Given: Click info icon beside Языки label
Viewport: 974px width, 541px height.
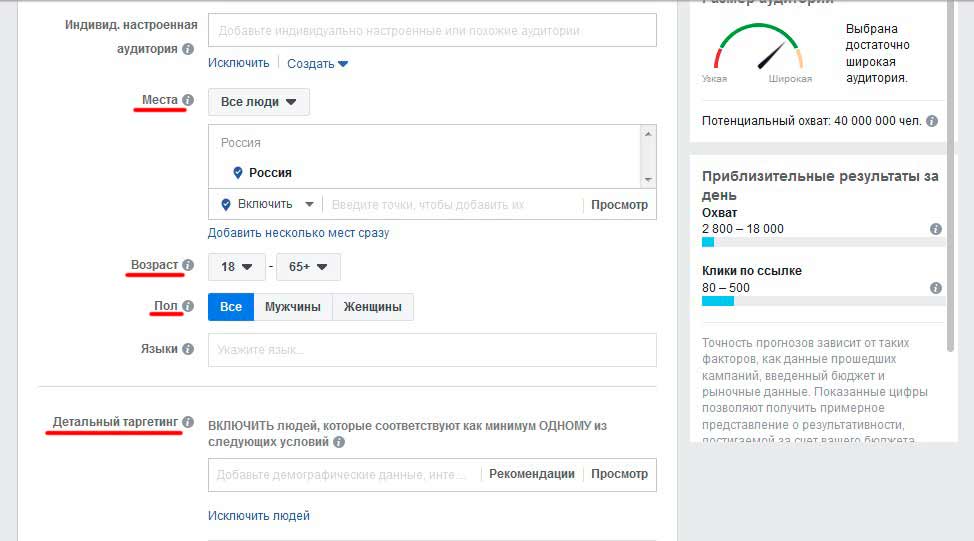Looking at the screenshot, I should click(x=188, y=349).
